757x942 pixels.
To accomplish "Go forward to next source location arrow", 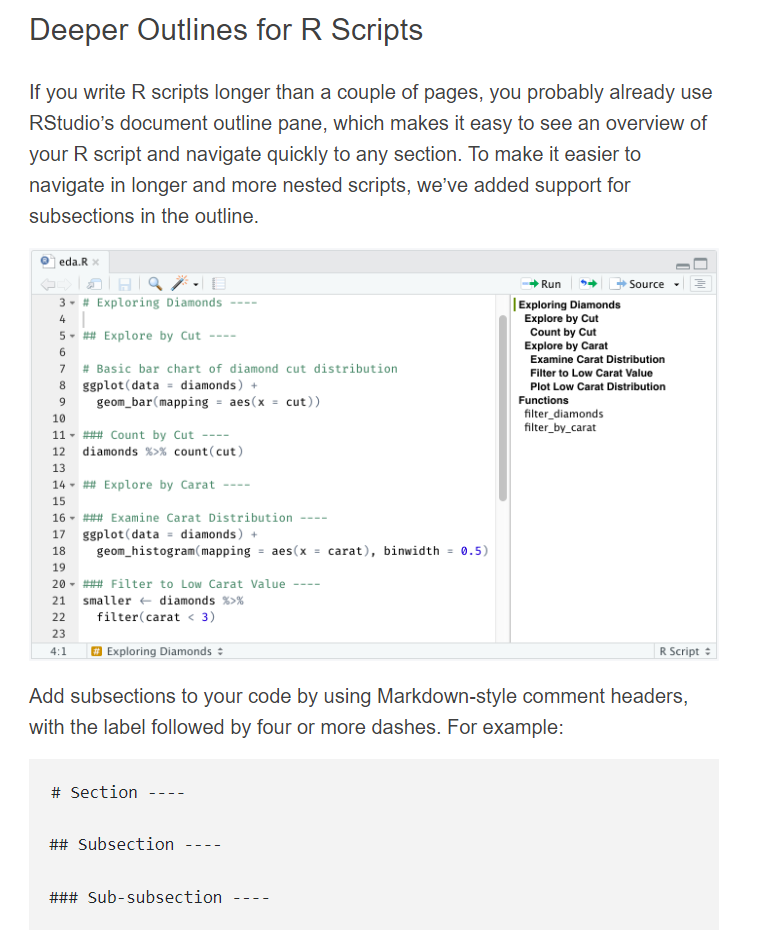I will (64, 284).
